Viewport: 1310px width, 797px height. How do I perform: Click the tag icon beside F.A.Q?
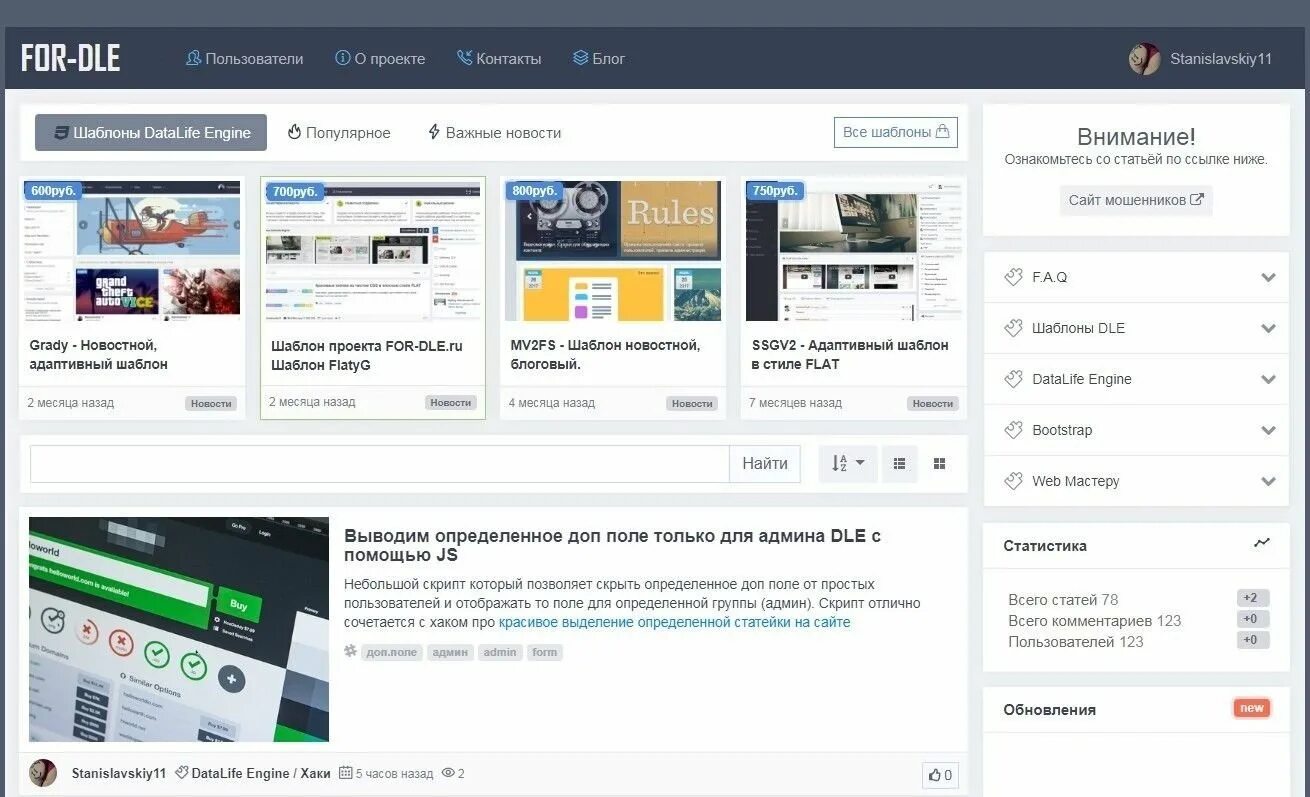tap(1013, 277)
